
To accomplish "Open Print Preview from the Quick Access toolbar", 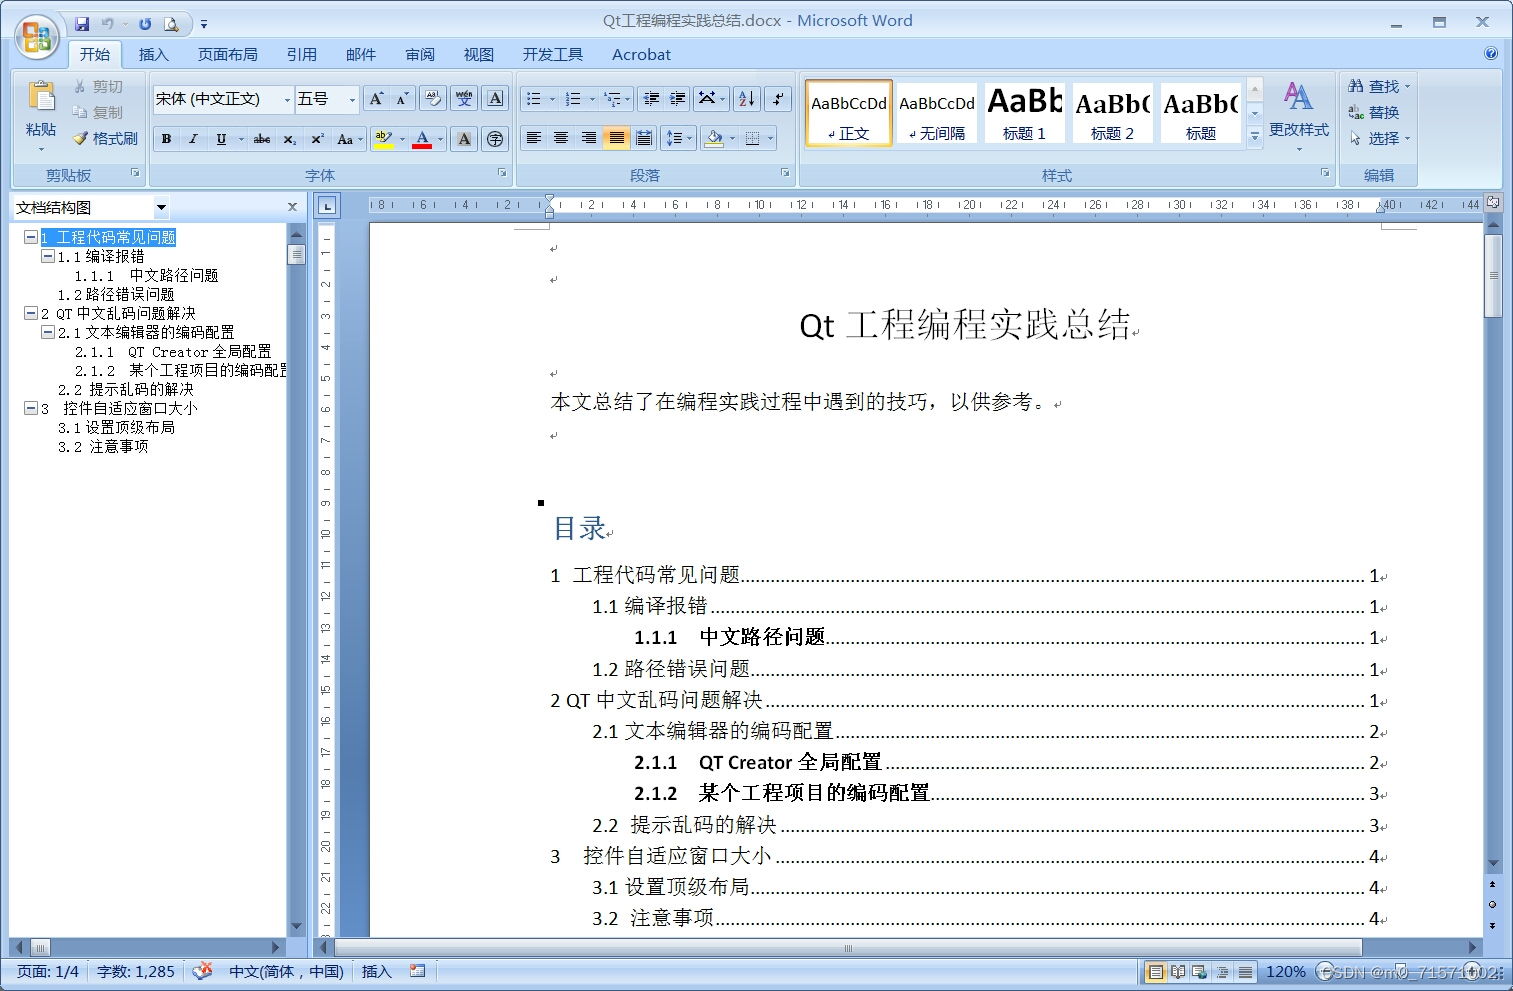I will click(x=171, y=23).
